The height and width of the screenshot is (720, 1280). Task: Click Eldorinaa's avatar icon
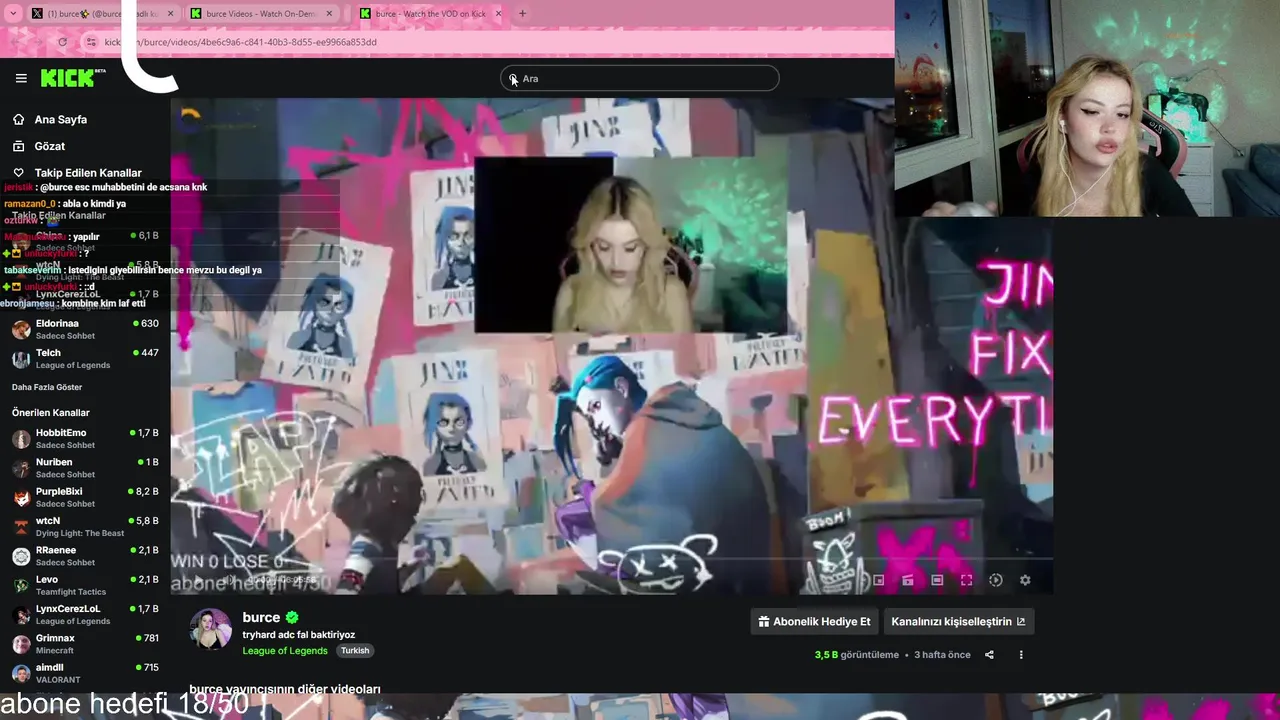point(21,329)
